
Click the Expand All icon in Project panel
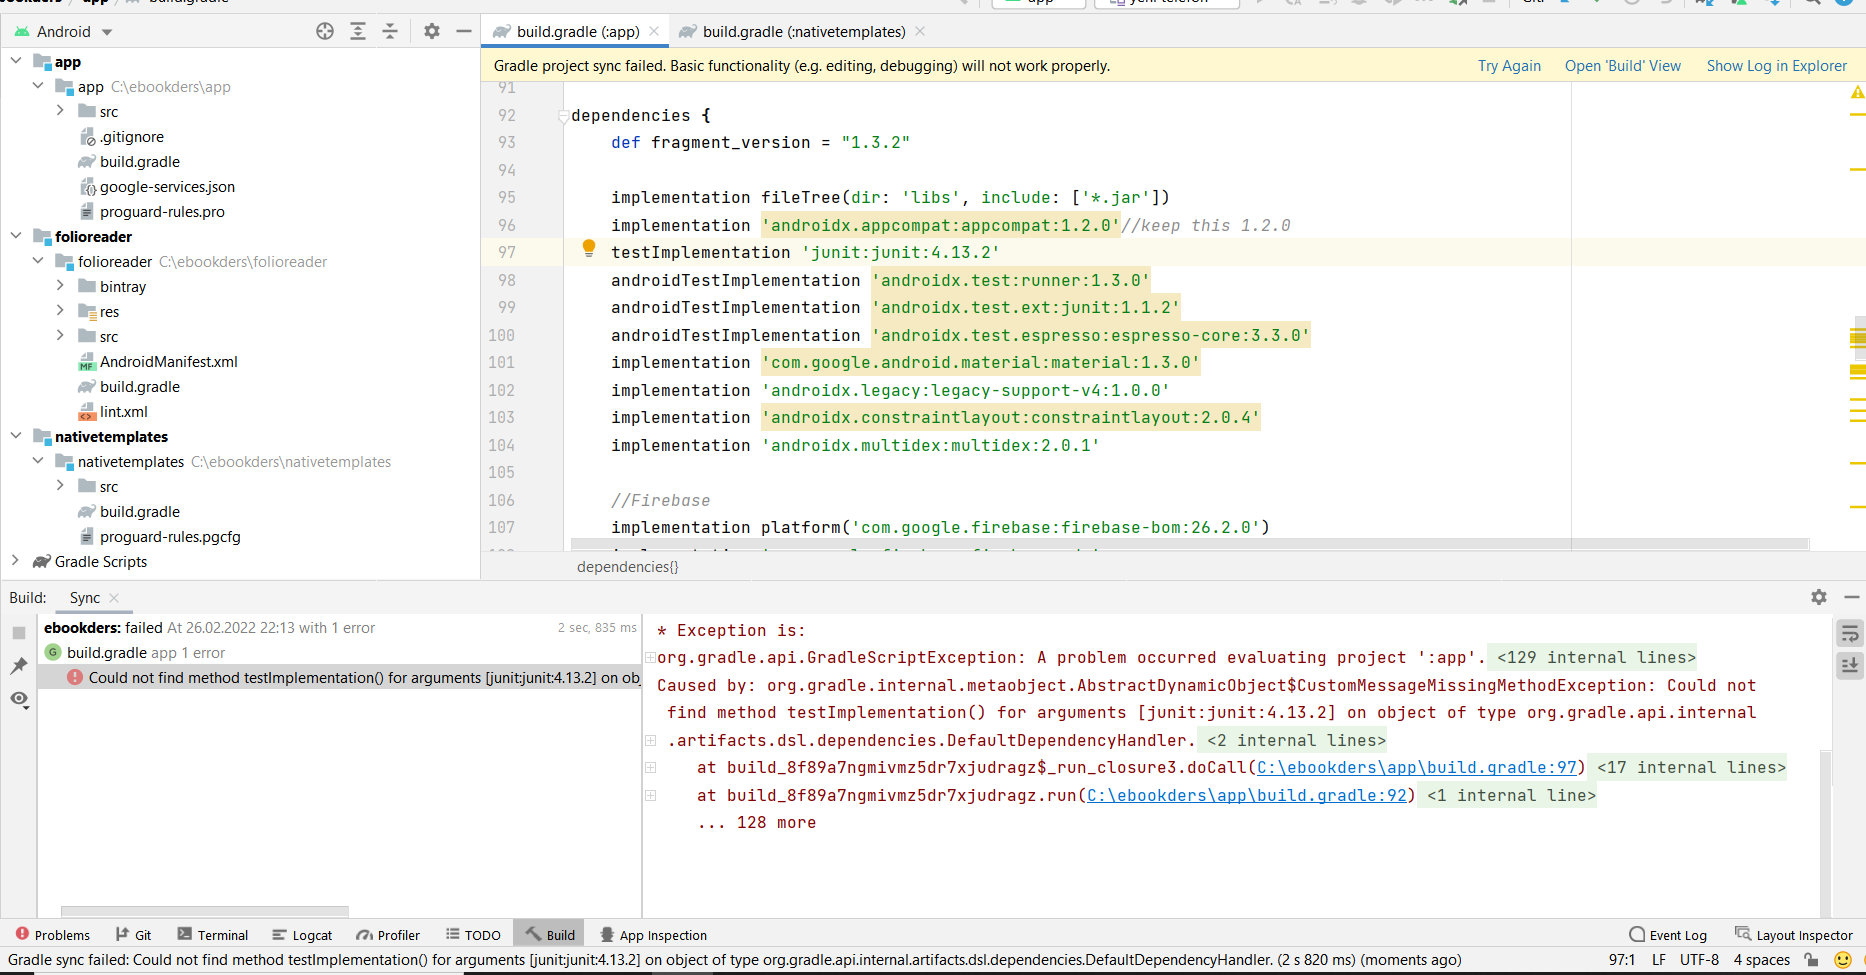[x=358, y=31]
